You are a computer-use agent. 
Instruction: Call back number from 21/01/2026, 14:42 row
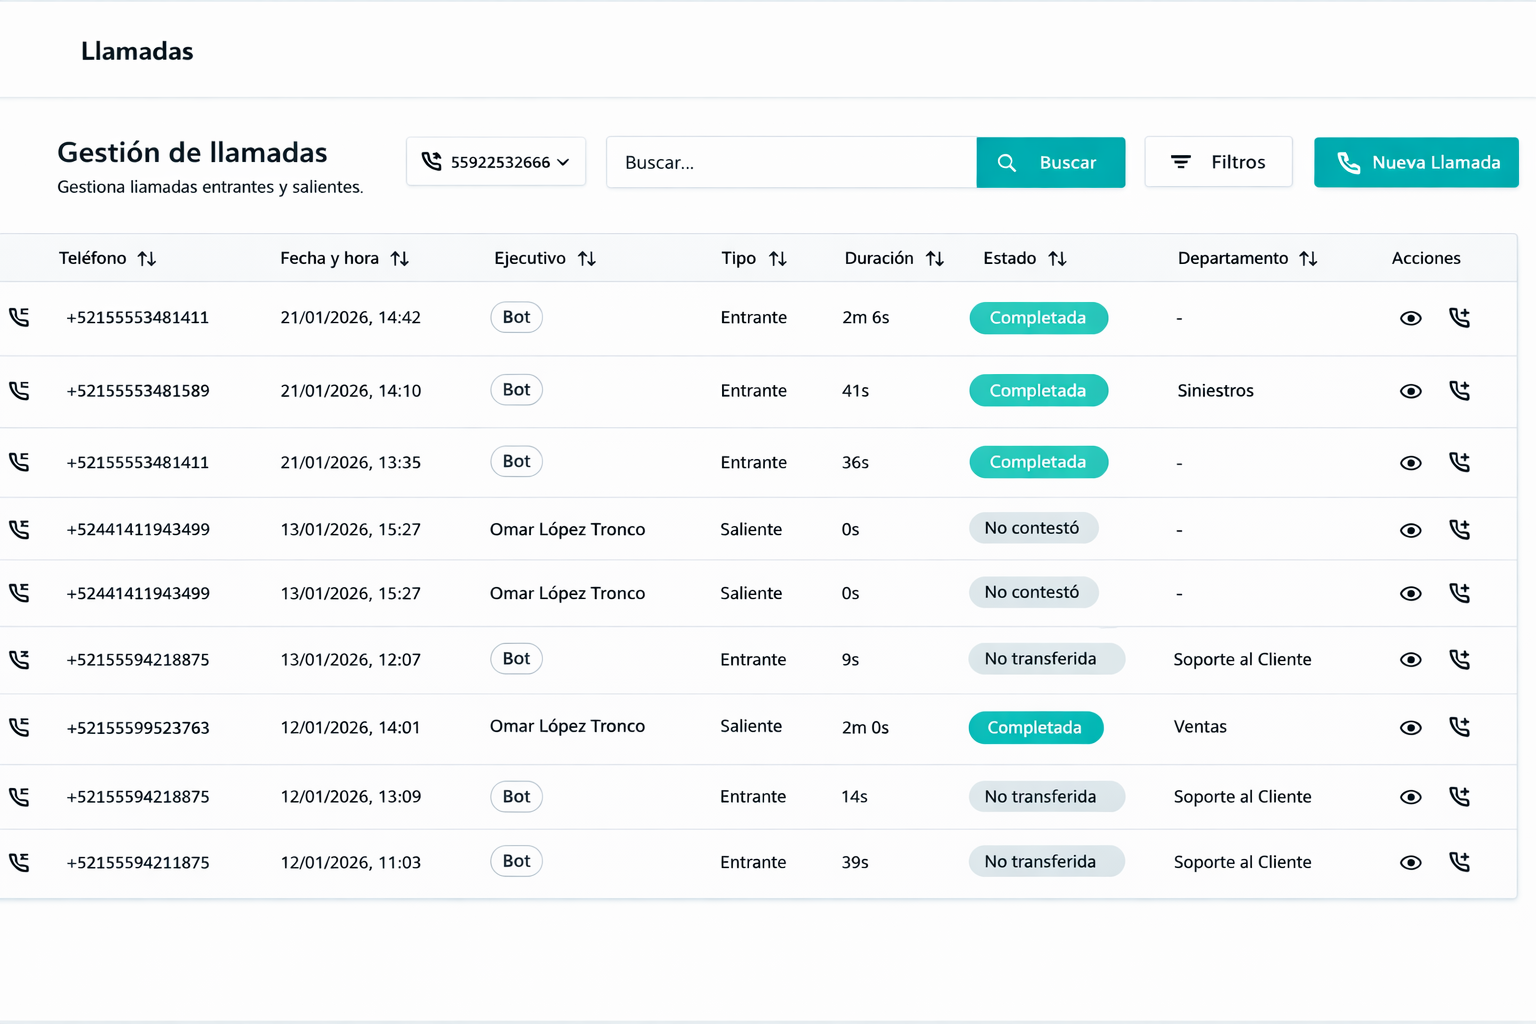[x=1459, y=318]
